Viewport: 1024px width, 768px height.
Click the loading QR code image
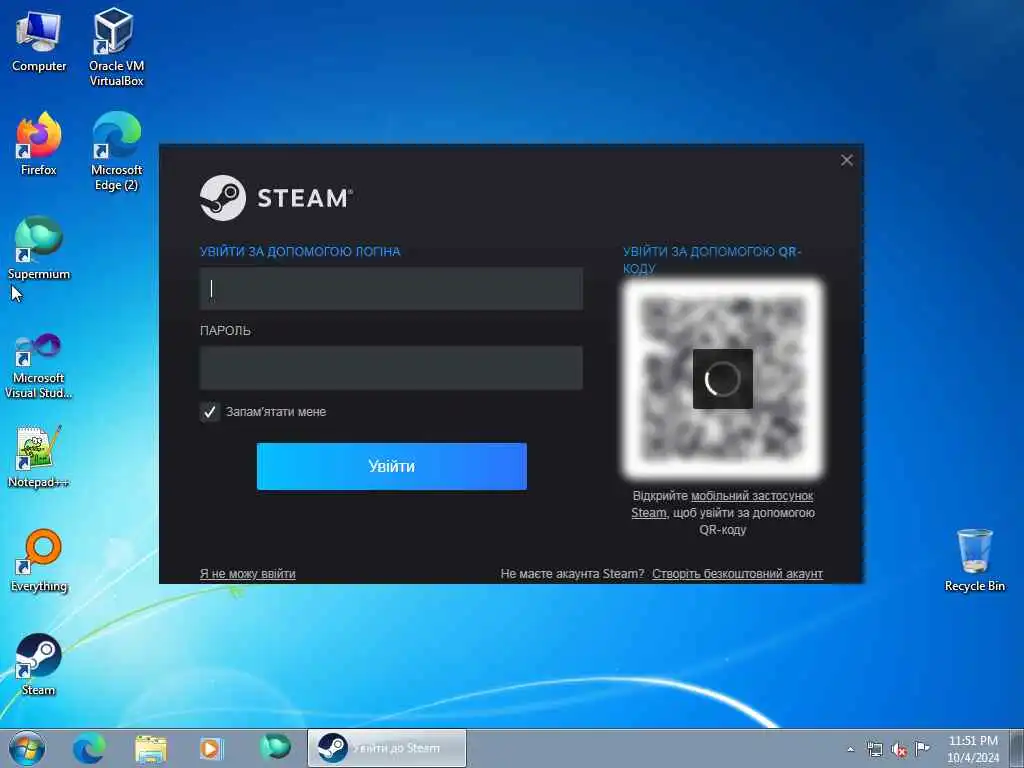(722, 379)
